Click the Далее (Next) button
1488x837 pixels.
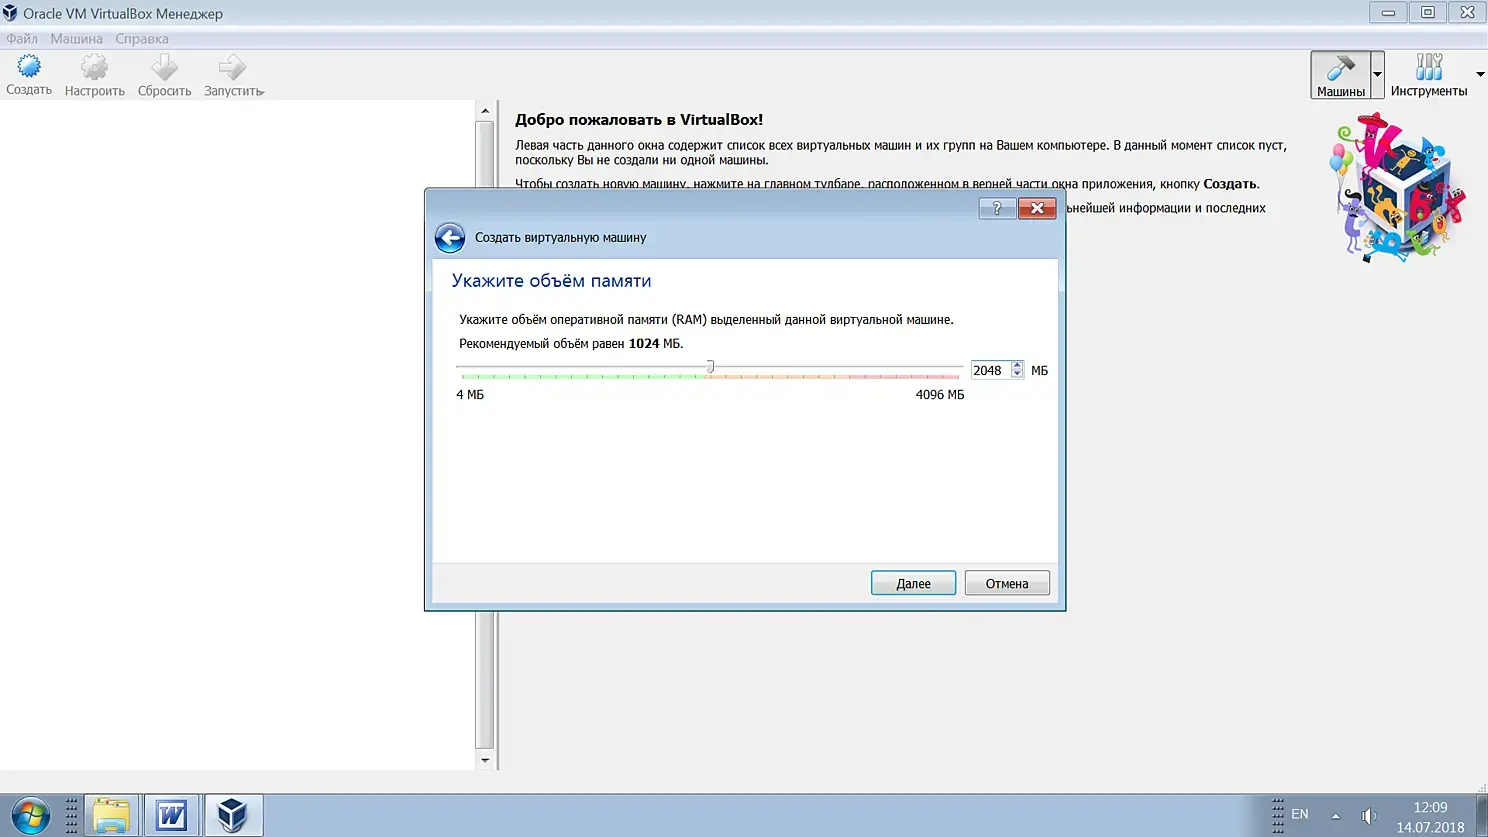[x=913, y=583]
